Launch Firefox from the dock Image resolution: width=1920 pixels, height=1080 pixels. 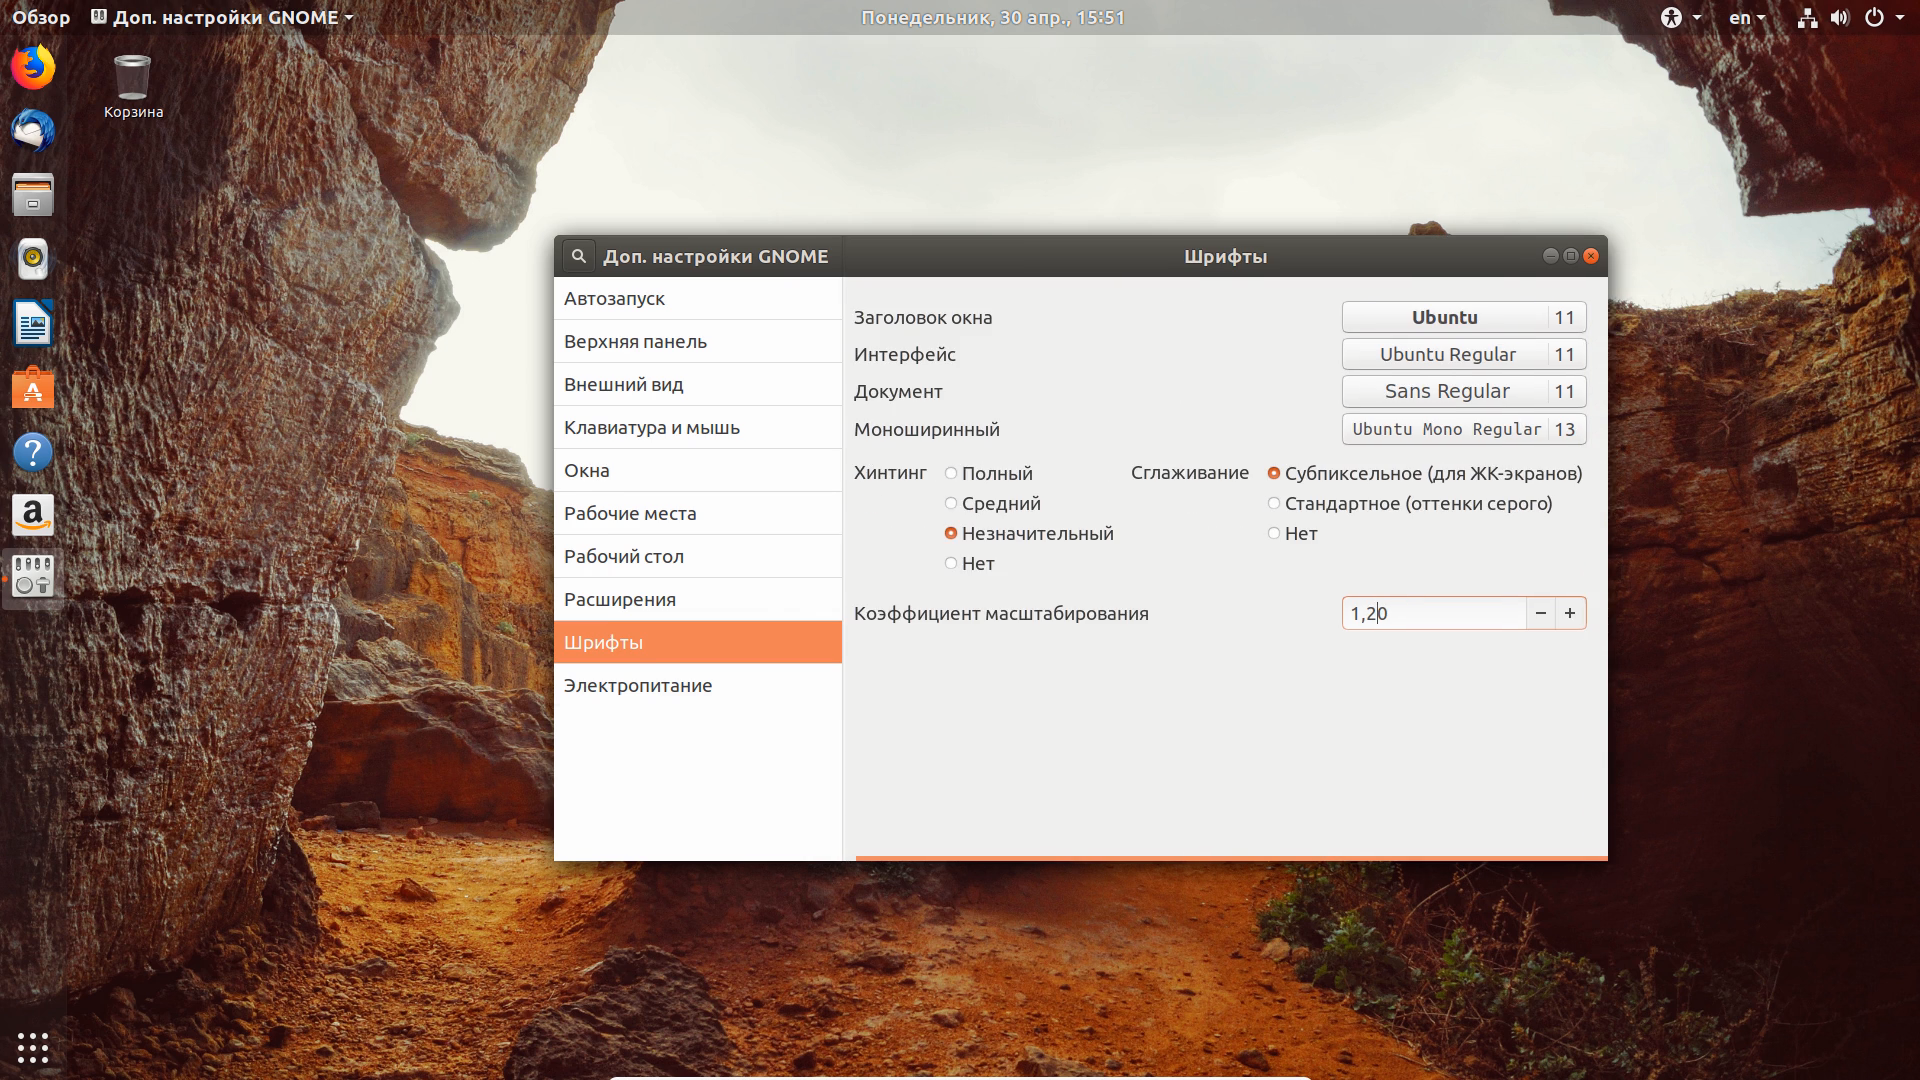pos(33,67)
